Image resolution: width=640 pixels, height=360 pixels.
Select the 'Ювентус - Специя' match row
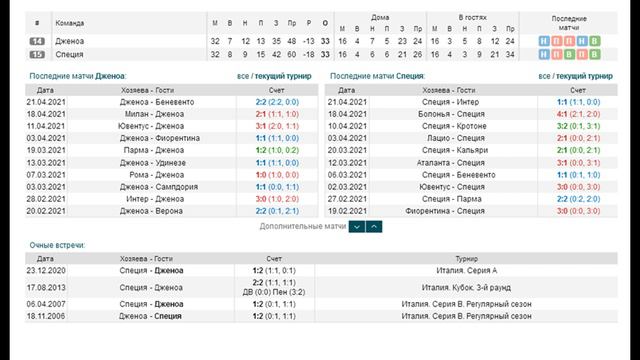click(471, 187)
